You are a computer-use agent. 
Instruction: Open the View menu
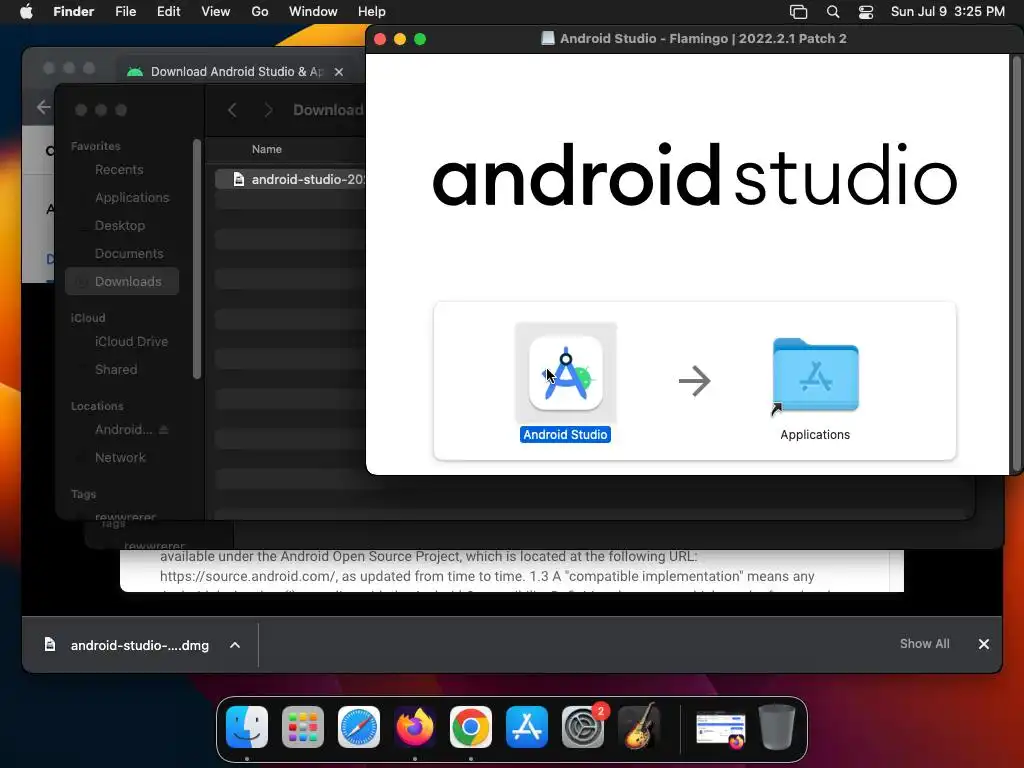pos(216,12)
